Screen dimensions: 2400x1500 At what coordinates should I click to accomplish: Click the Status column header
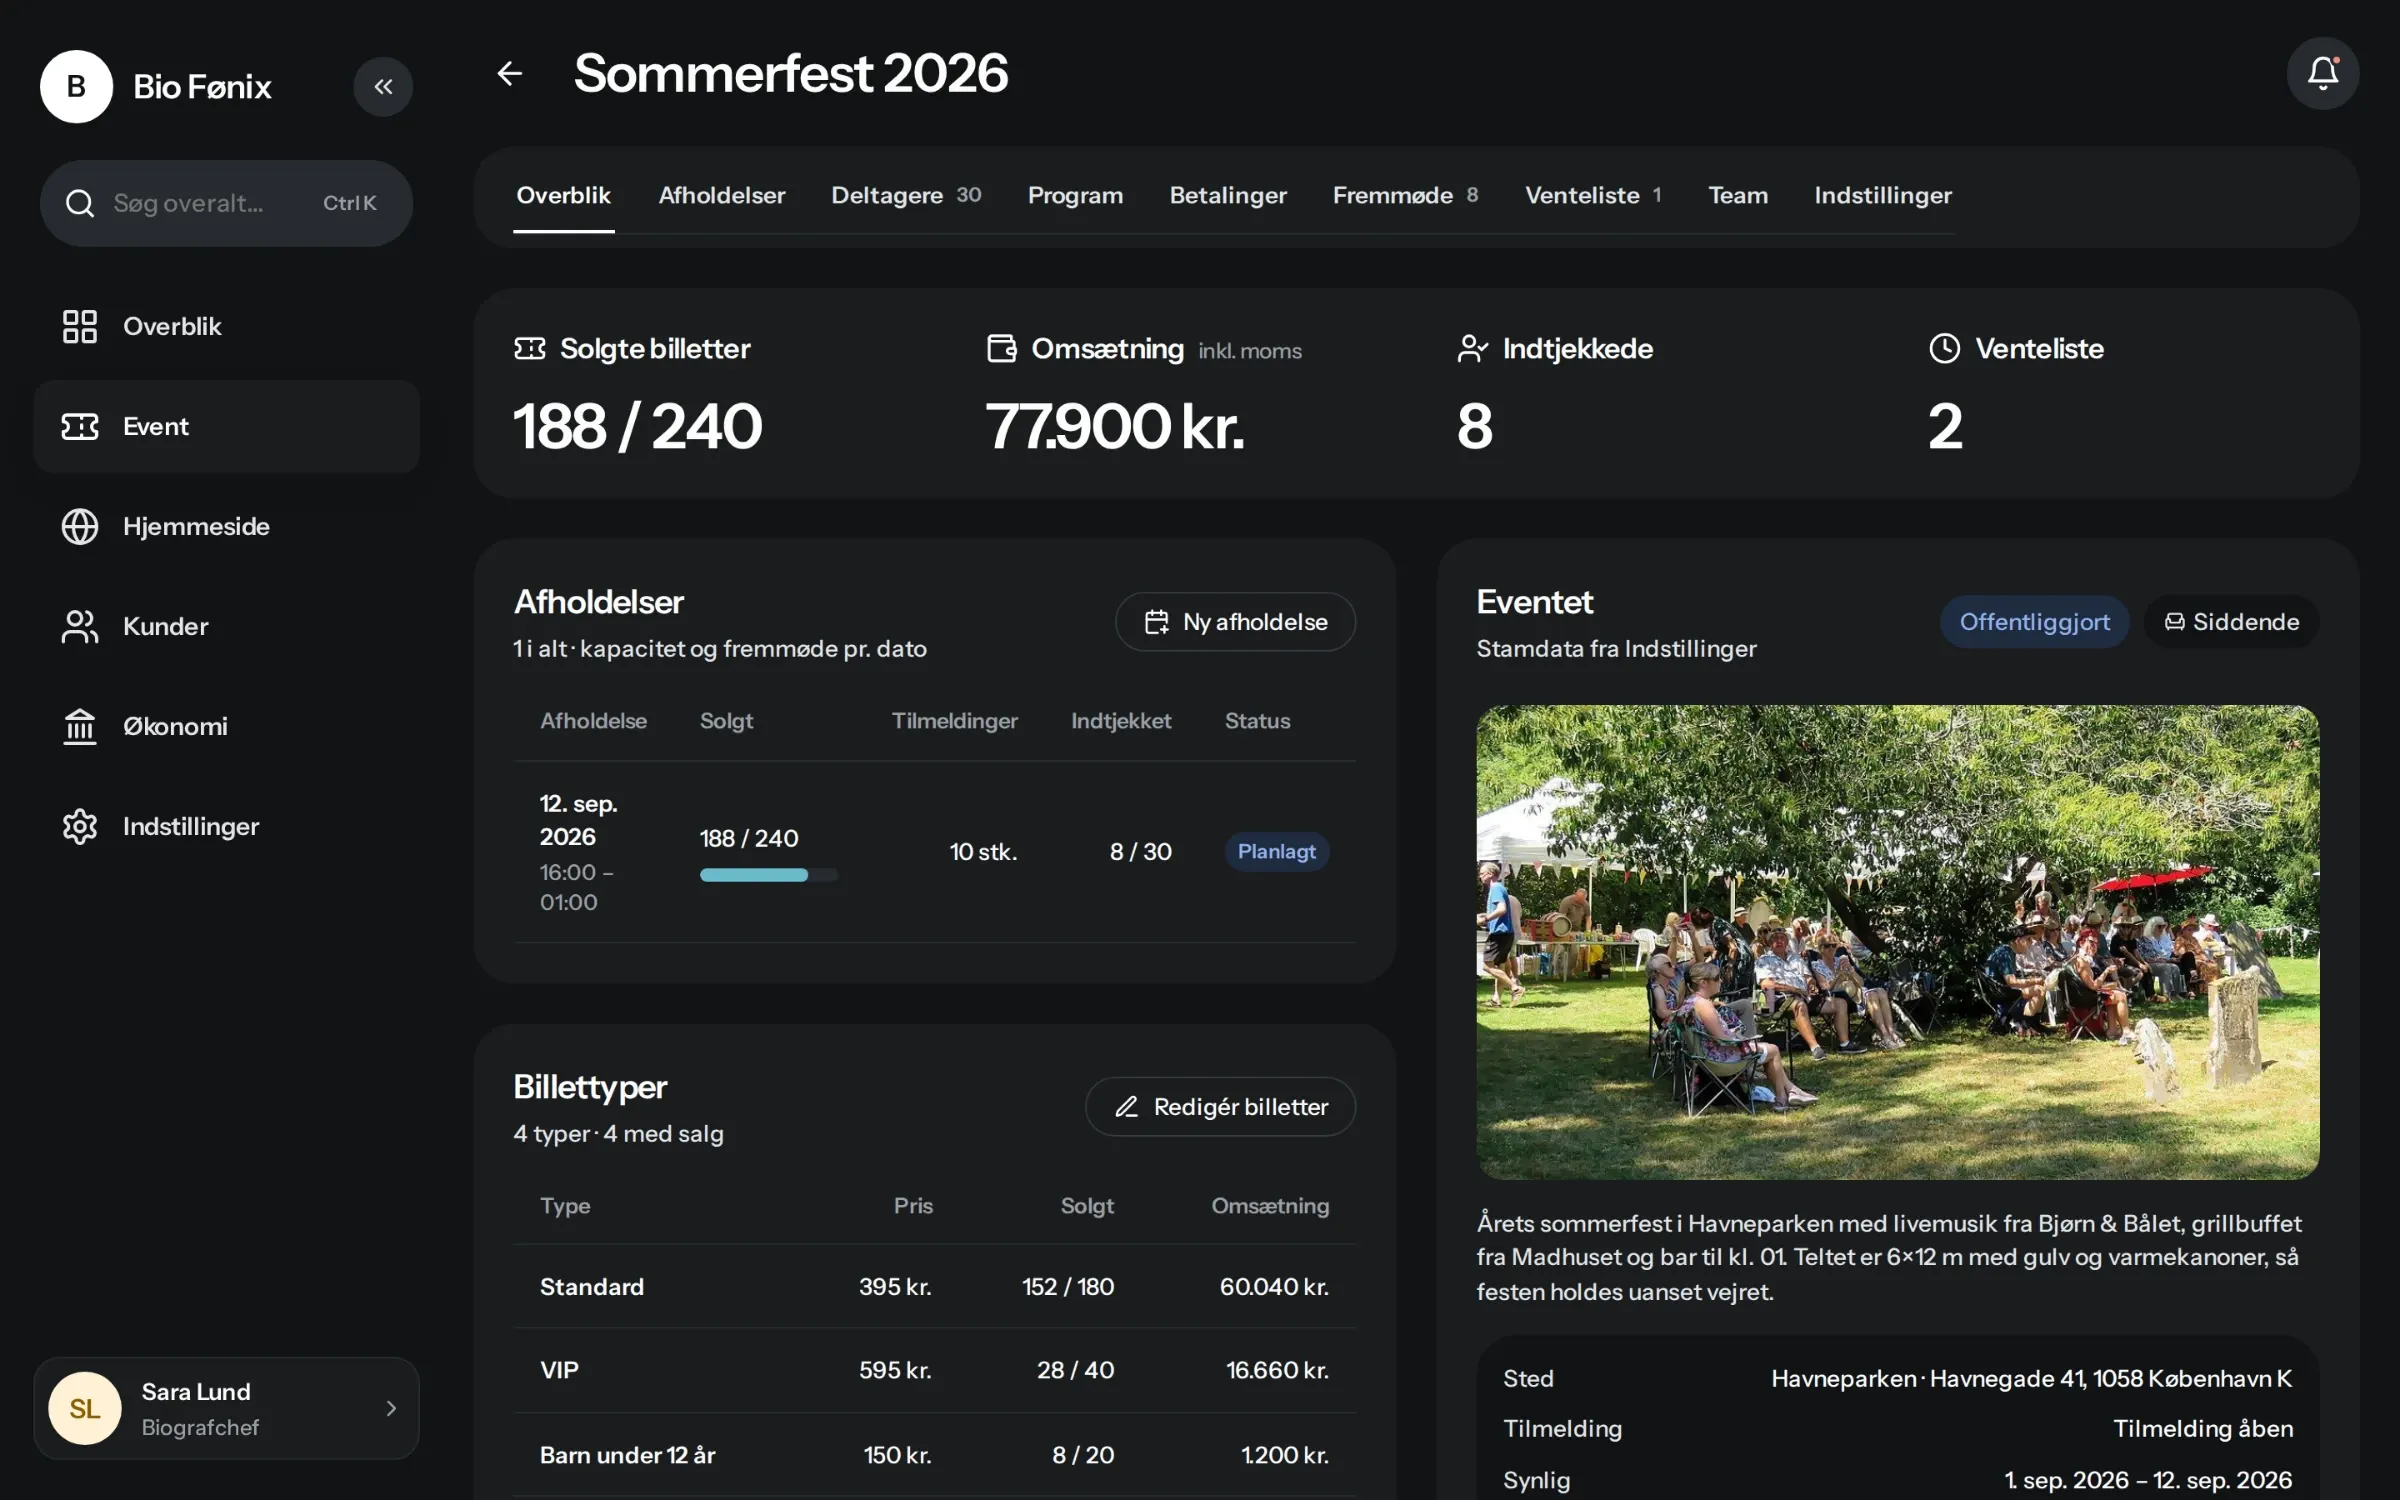point(1257,720)
